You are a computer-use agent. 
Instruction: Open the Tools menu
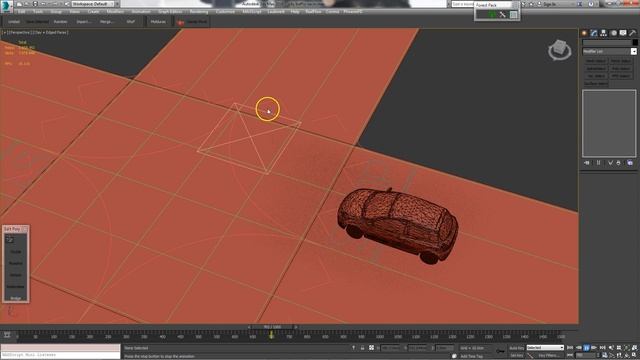[x=38, y=12]
